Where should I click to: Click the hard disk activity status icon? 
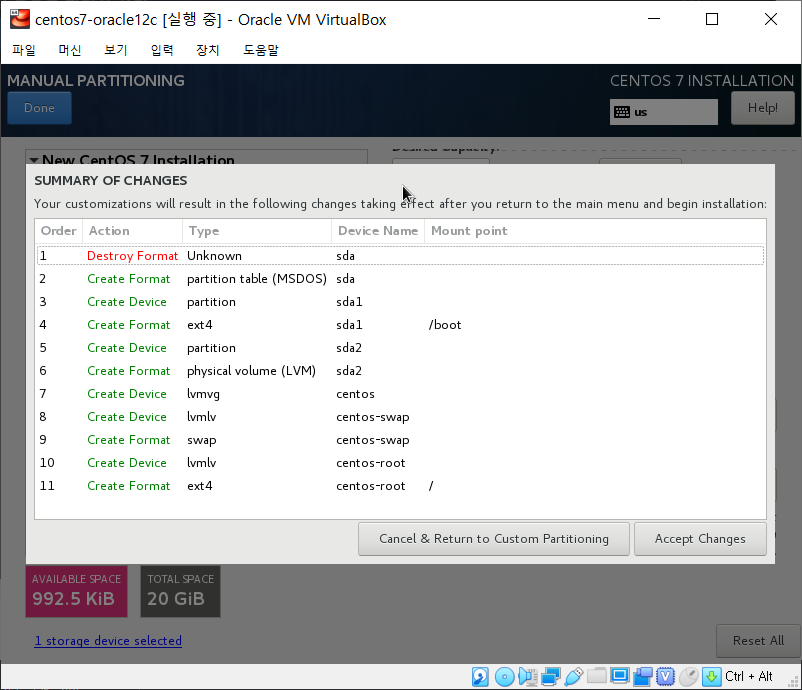coord(480,677)
